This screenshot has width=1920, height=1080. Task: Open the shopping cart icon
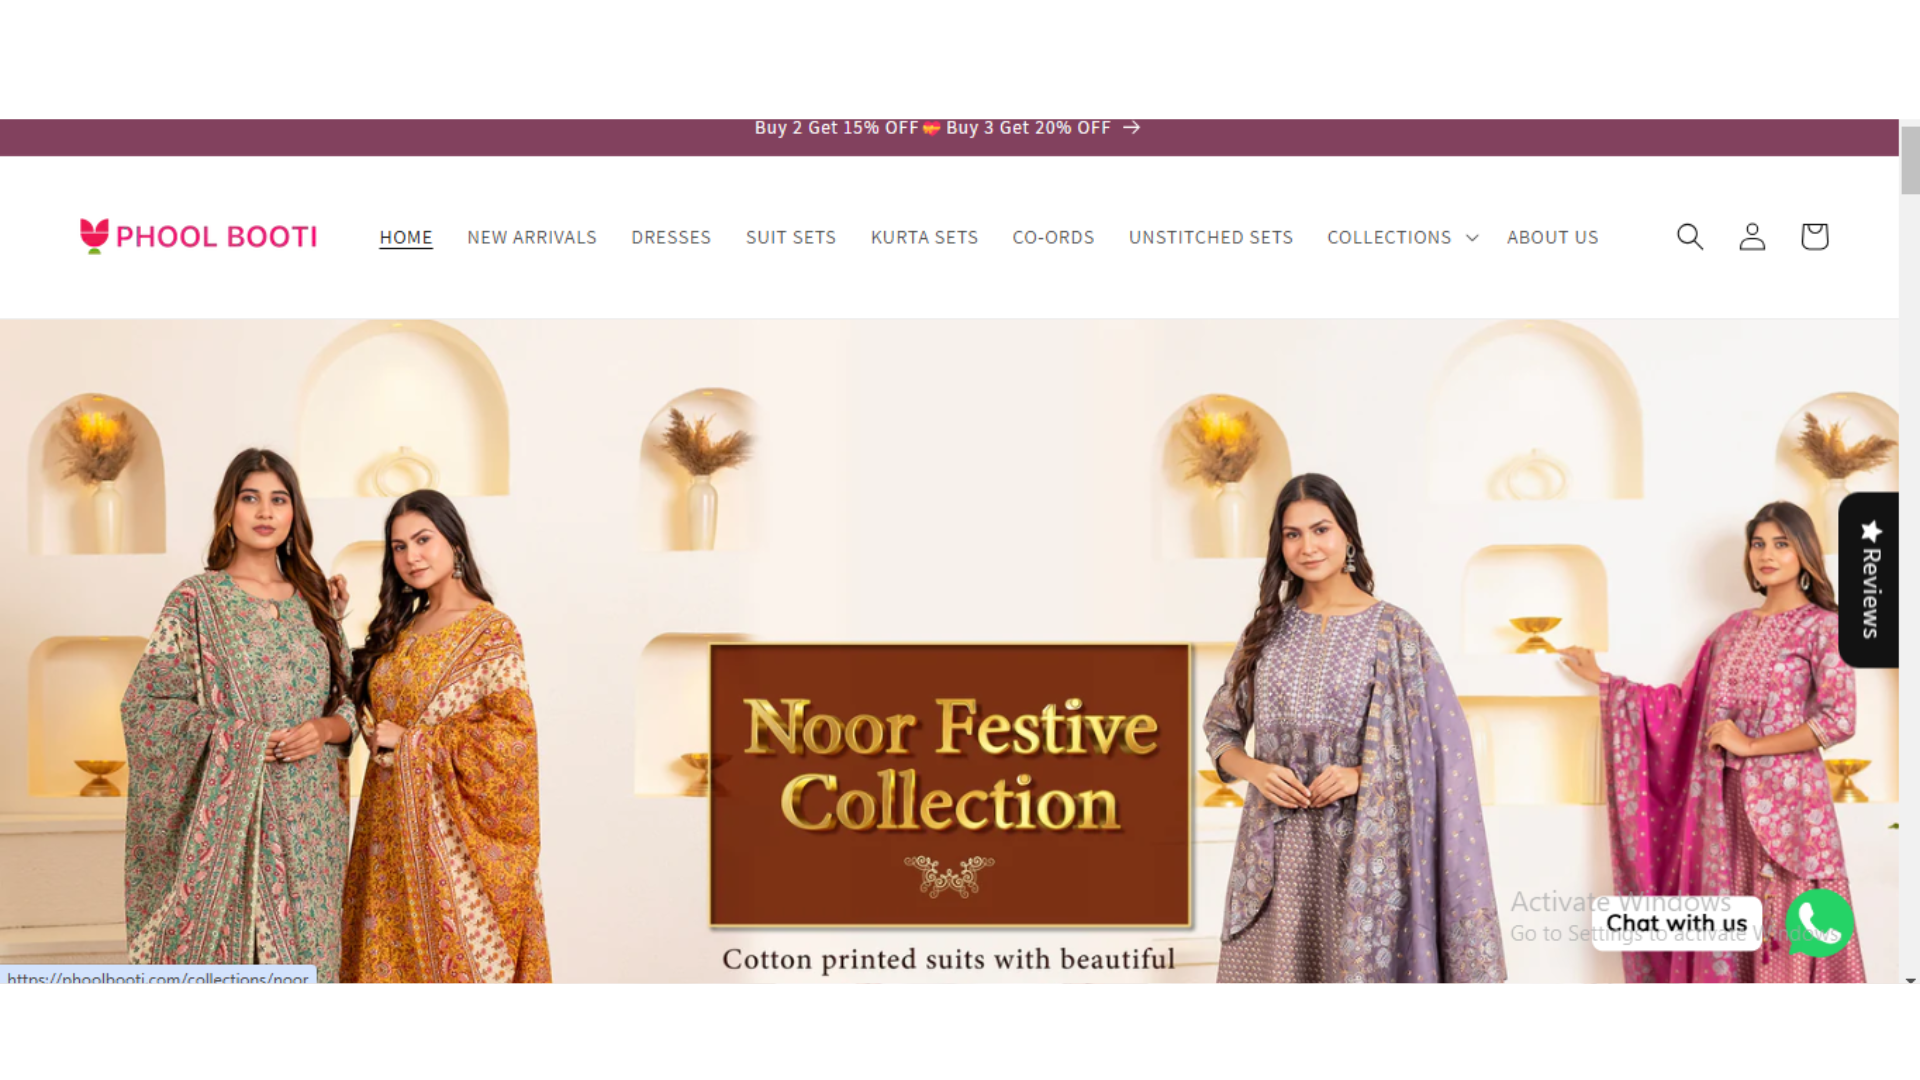[x=1814, y=237]
